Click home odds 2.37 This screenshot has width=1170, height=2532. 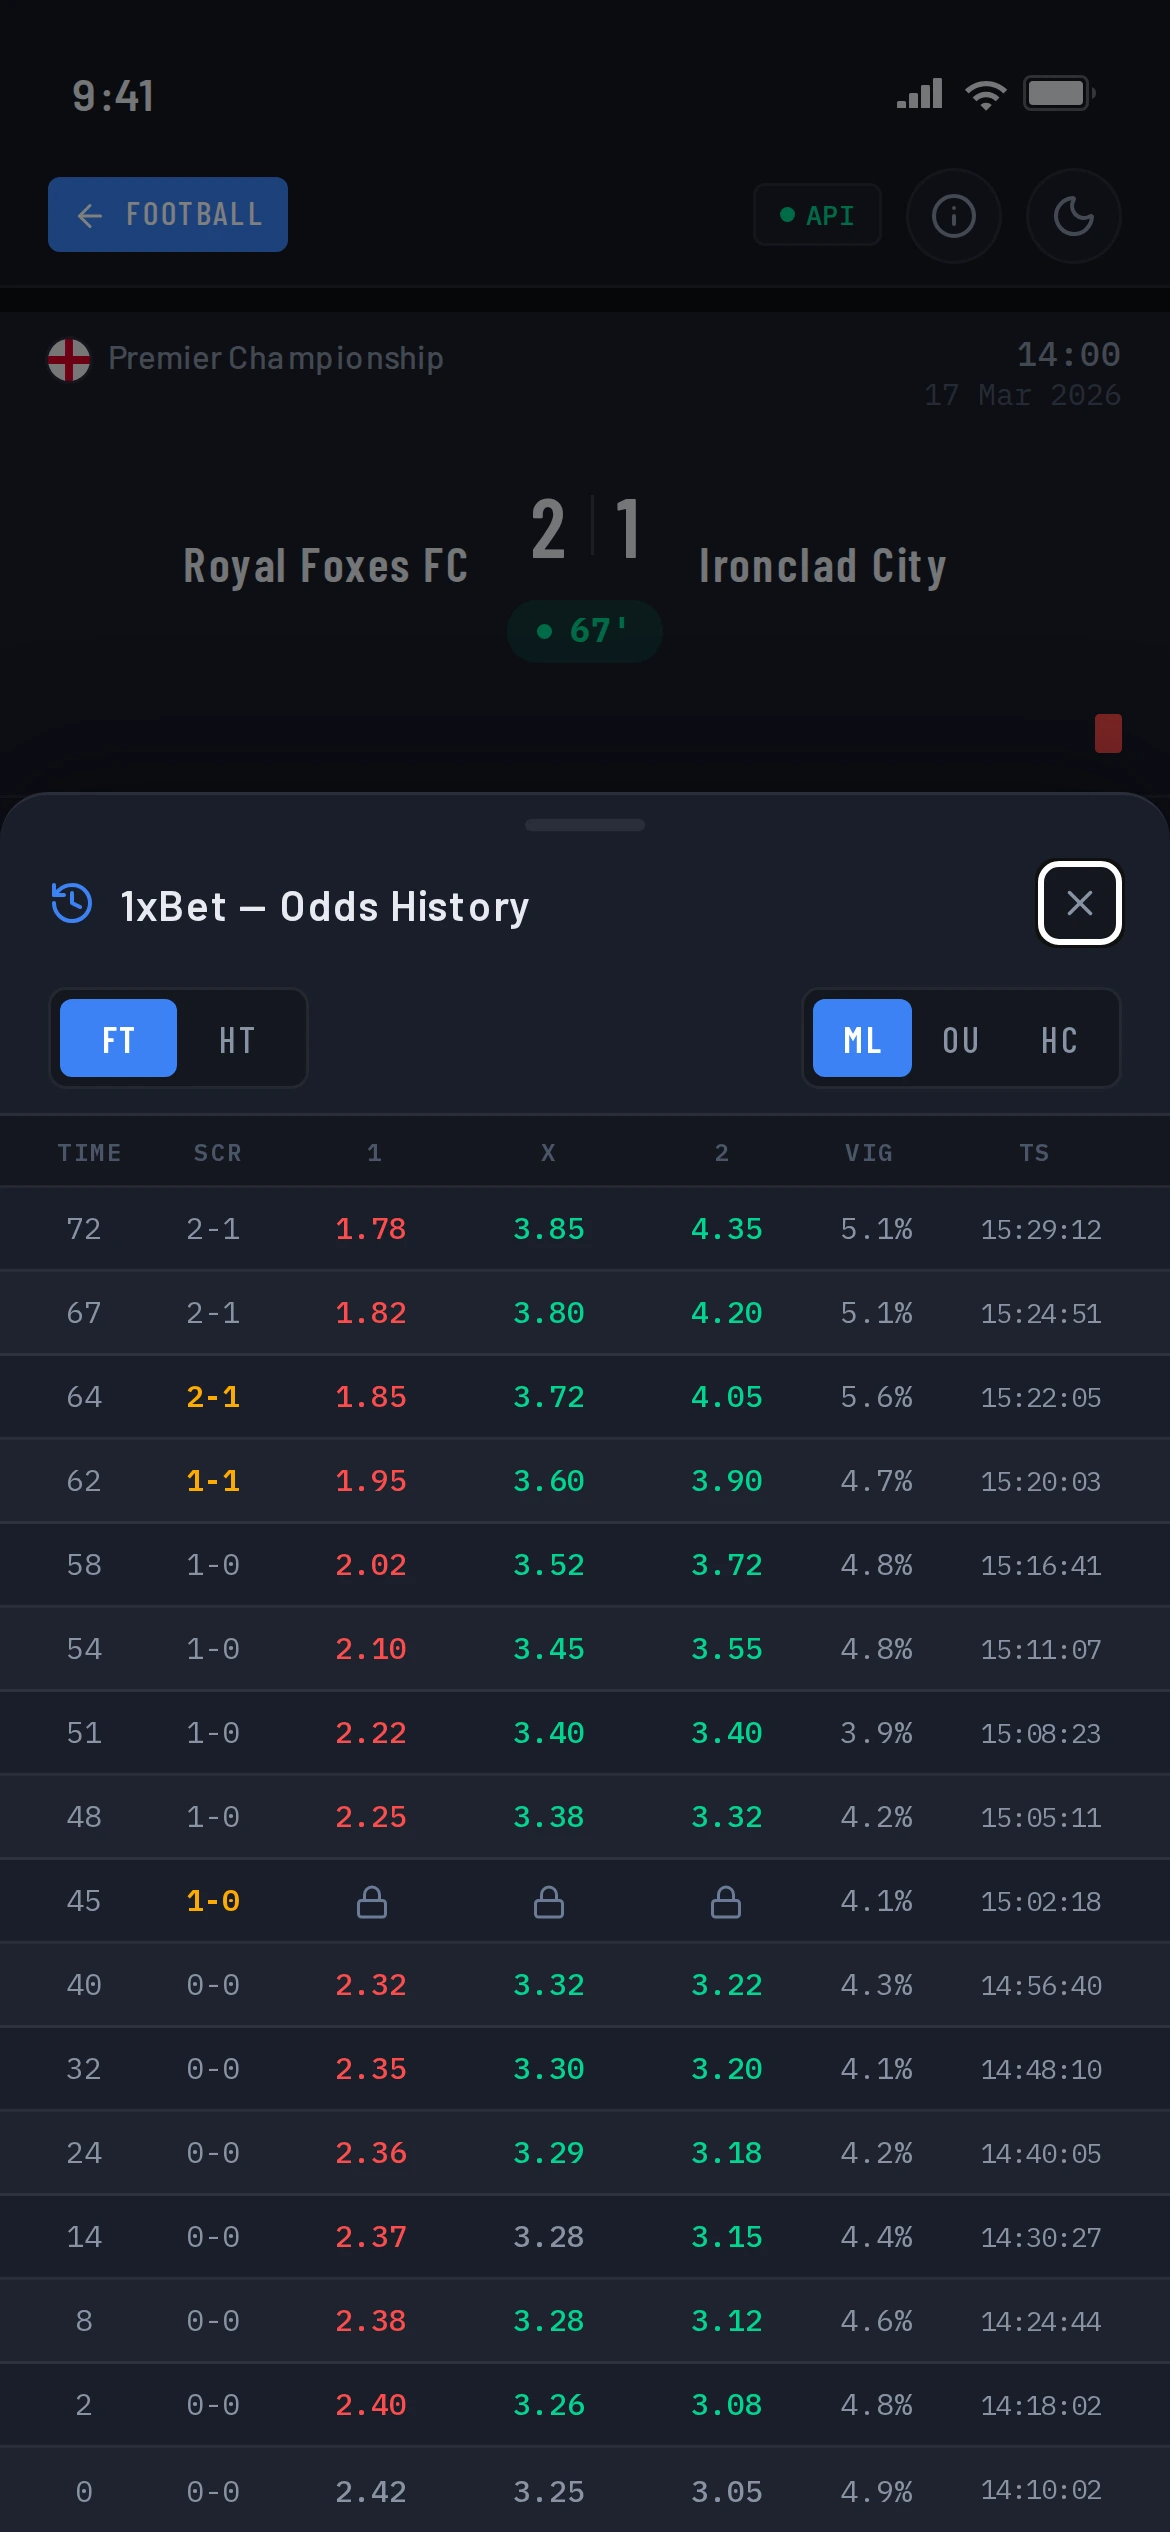(x=371, y=2237)
